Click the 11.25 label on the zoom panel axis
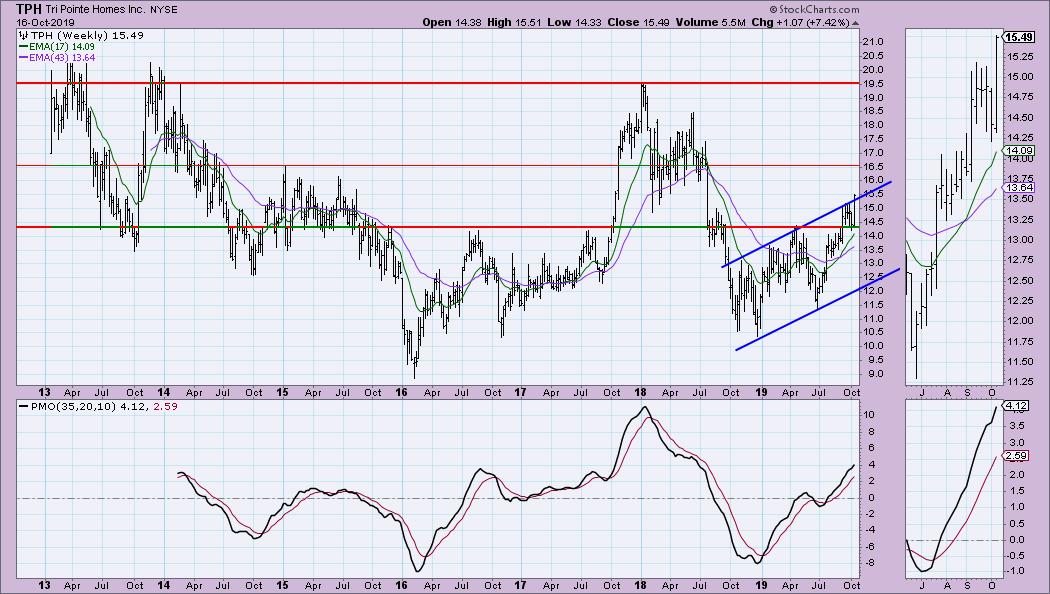This screenshot has height=594, width=1050. point(1019,381)
